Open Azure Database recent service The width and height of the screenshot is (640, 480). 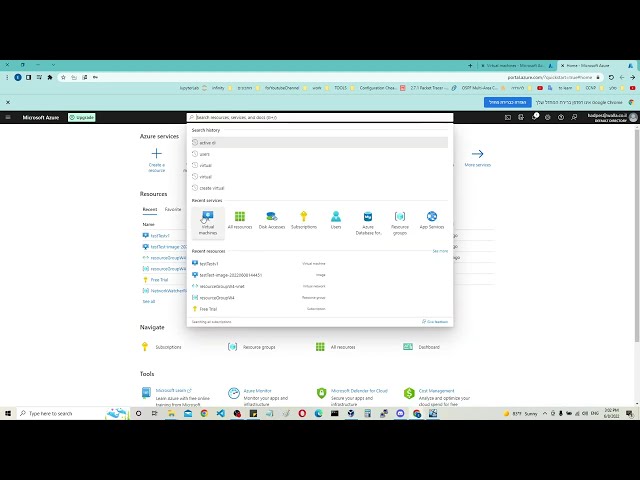pyautogui.click(x=368, y=223)
